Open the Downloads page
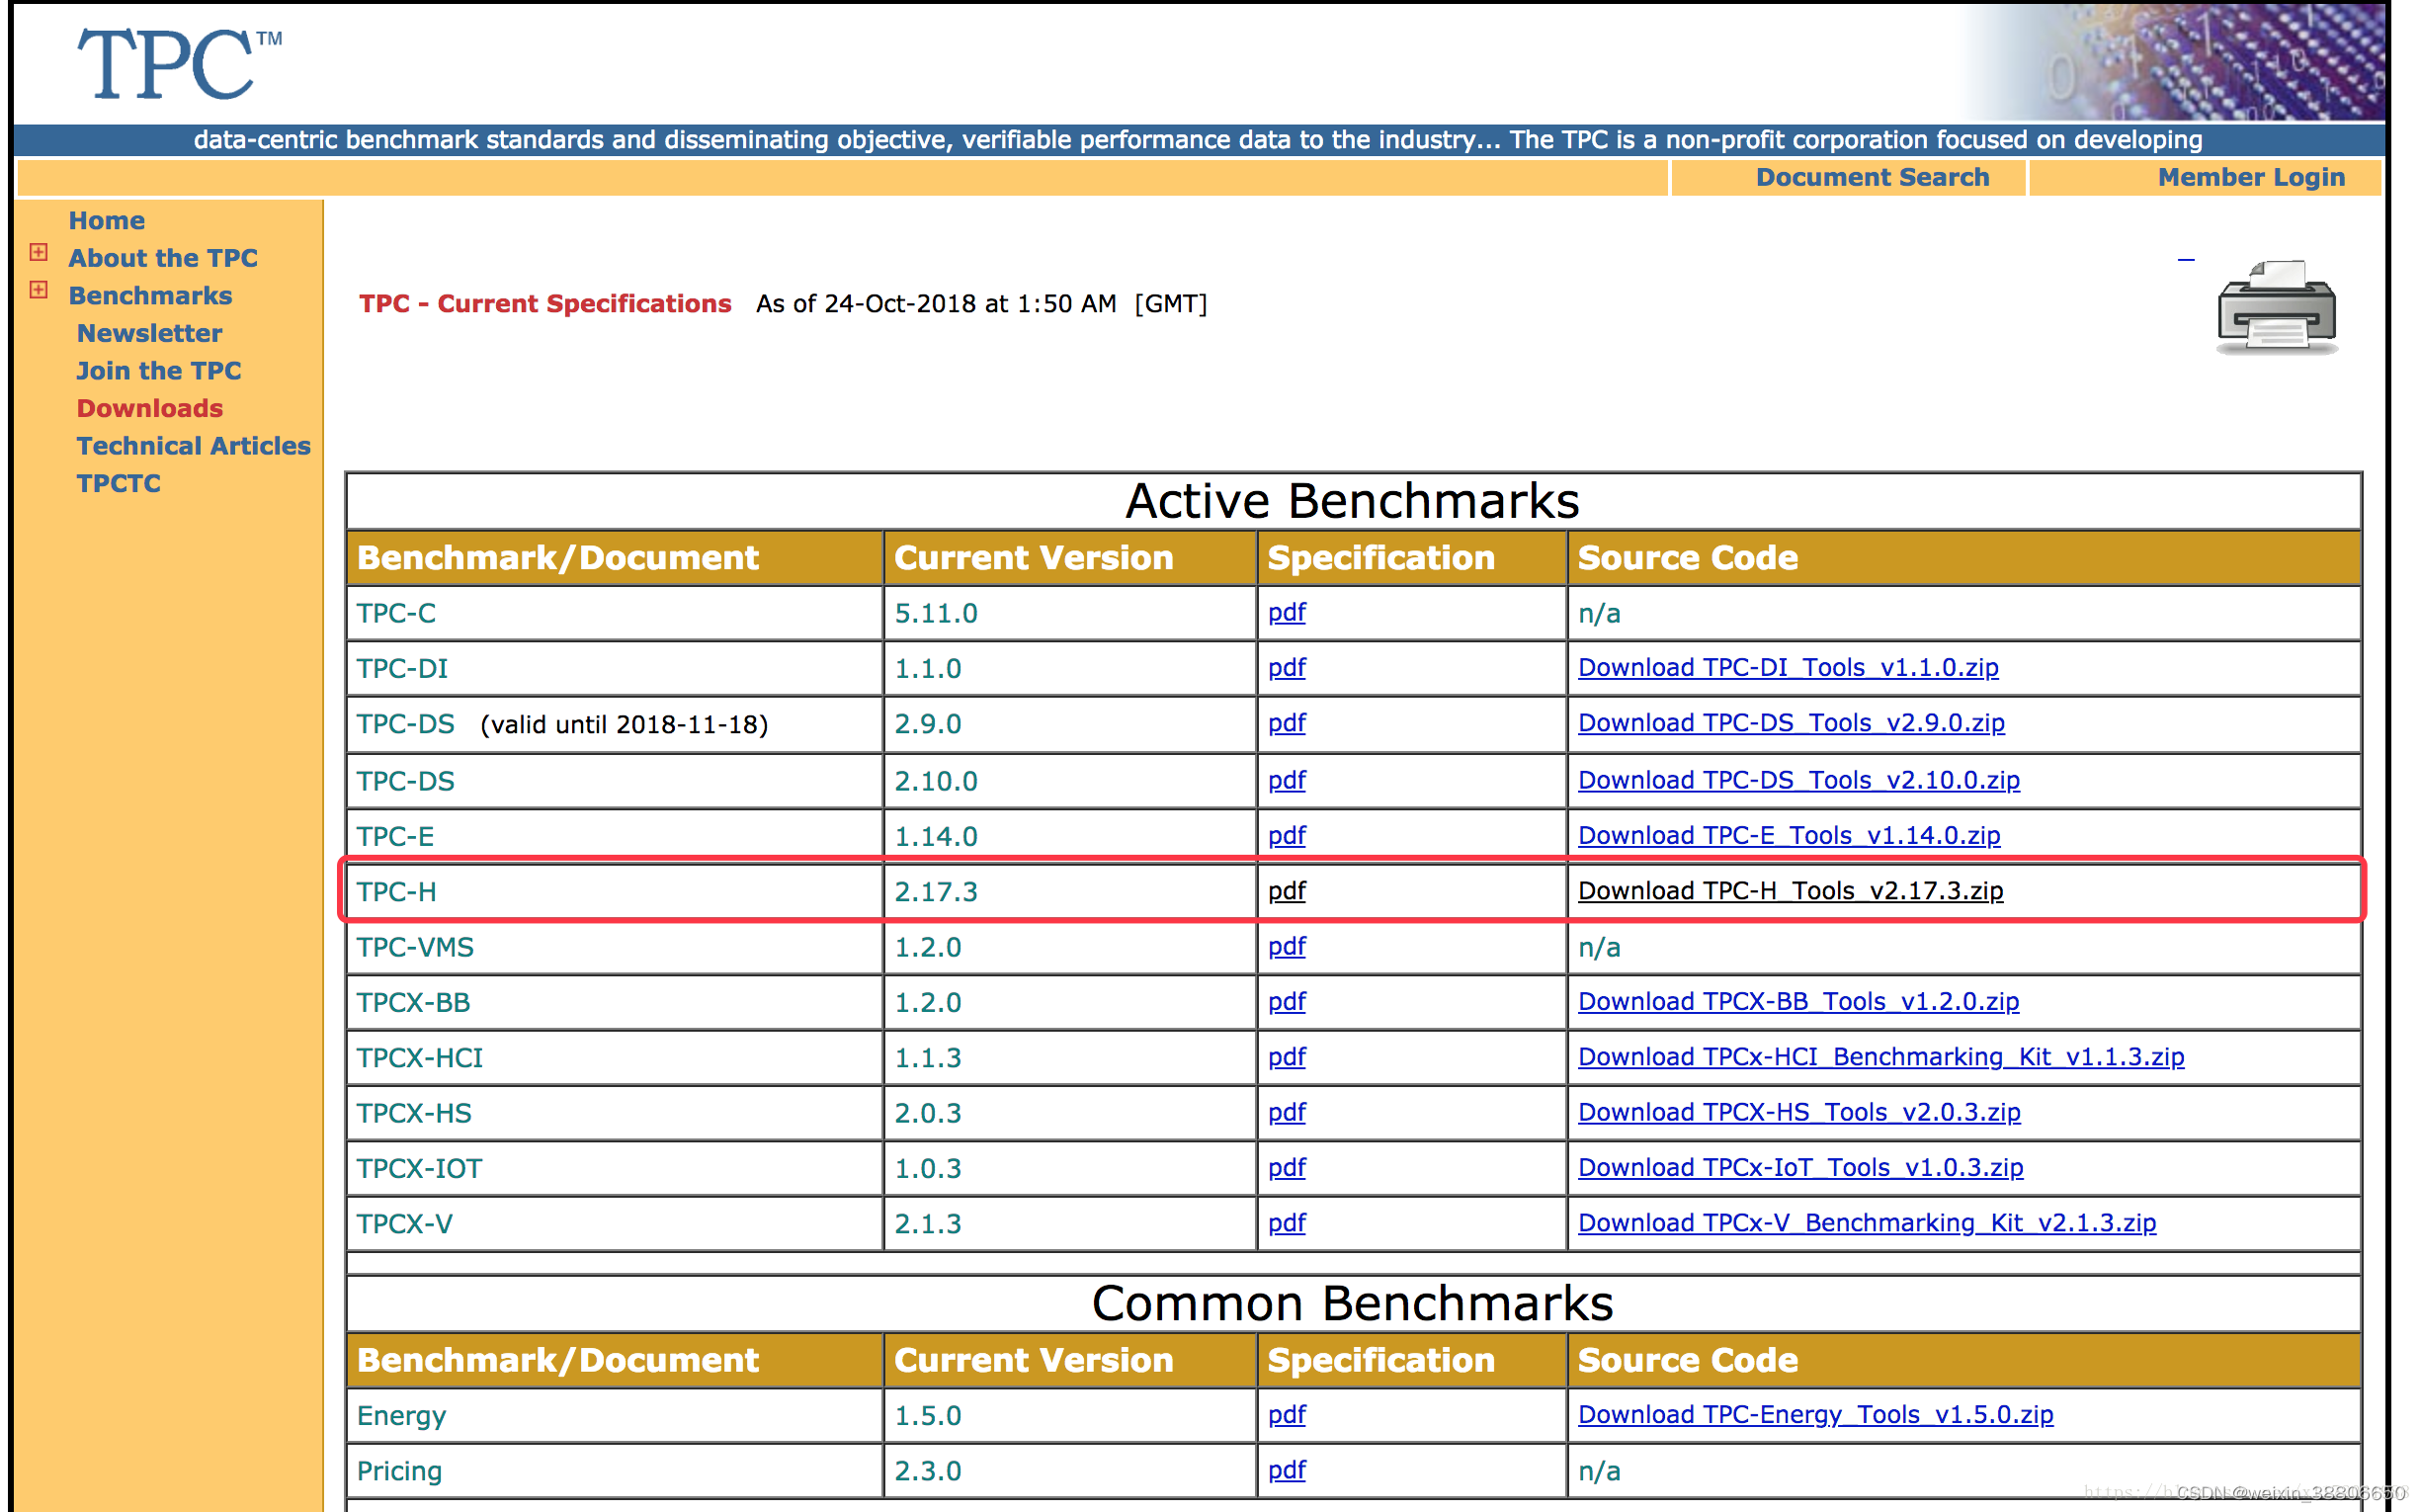Image resolution: width=2421 pixels, height=1512 pixels. point(149,408)
